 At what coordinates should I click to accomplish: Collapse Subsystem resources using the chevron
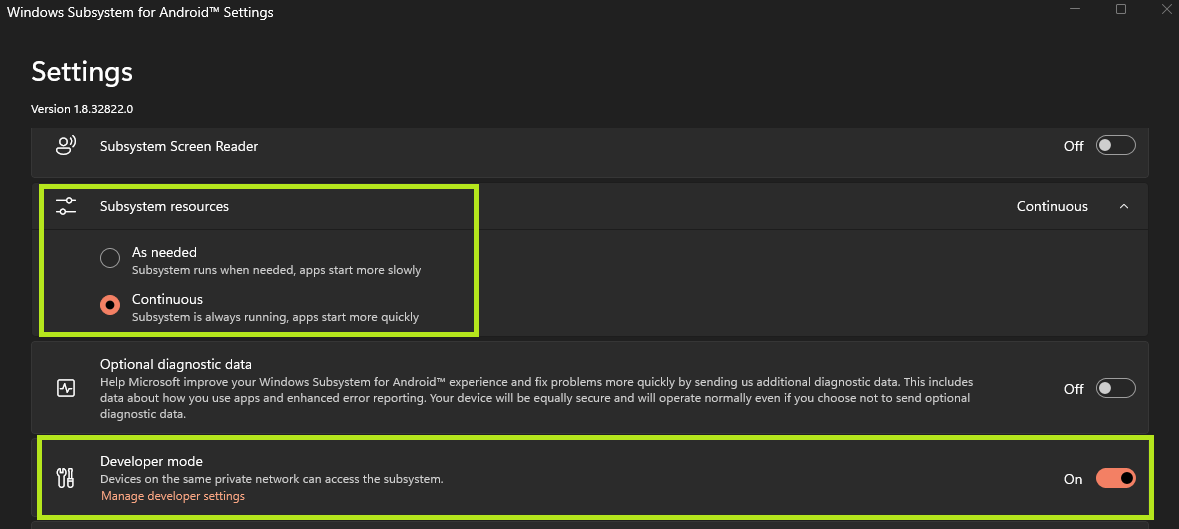click(1124, 206)
